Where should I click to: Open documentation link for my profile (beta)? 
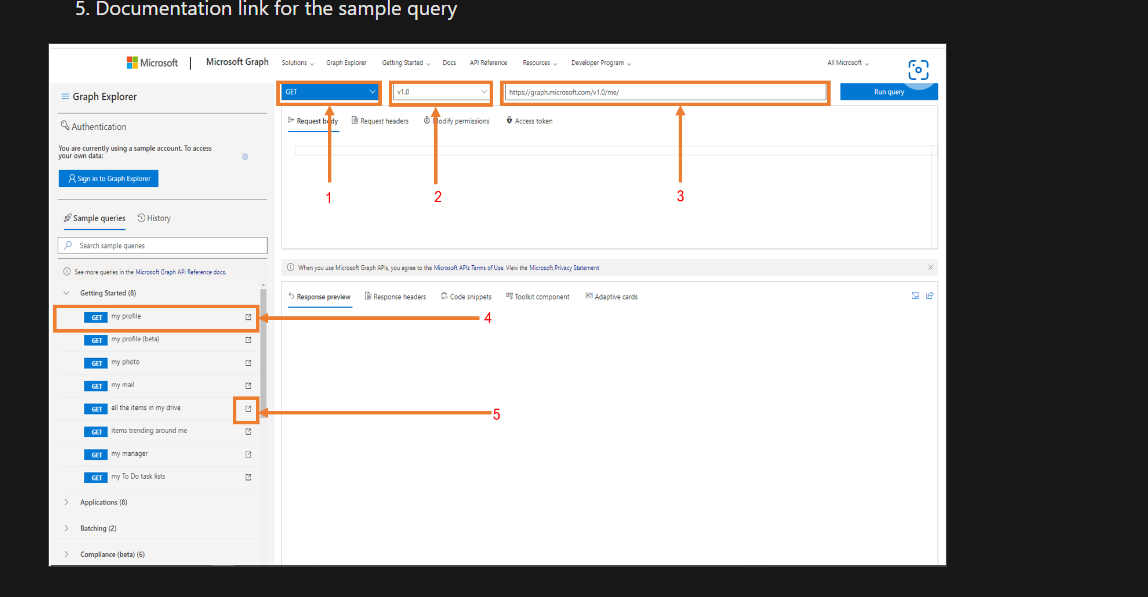pyautogui.click(x=248, y=340)
